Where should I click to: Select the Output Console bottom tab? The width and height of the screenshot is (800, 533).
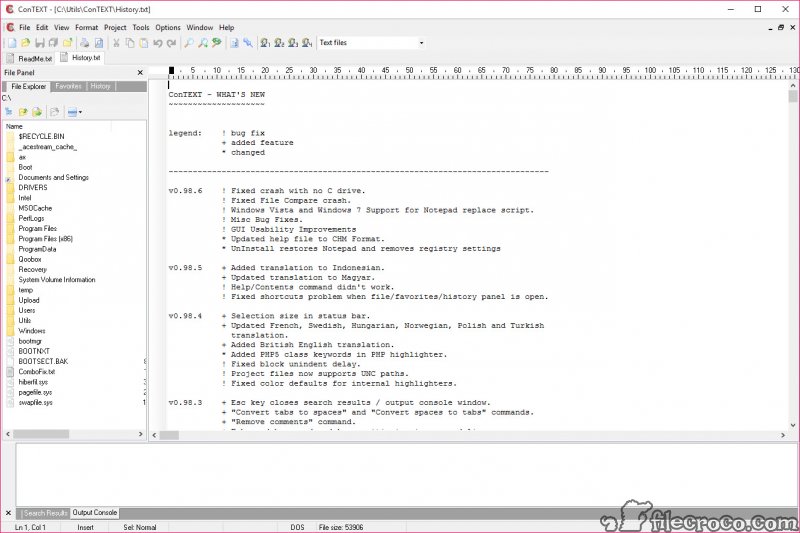point(94,513)
